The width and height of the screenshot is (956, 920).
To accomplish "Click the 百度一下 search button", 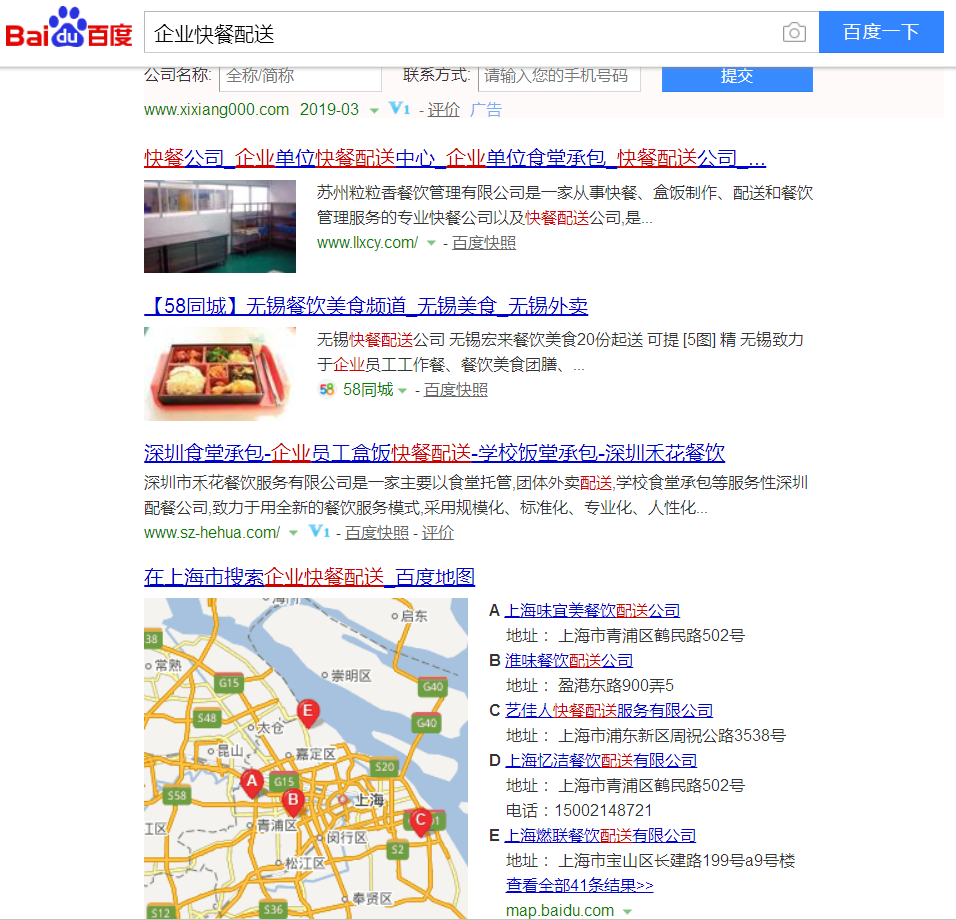I will click(881, 32).
